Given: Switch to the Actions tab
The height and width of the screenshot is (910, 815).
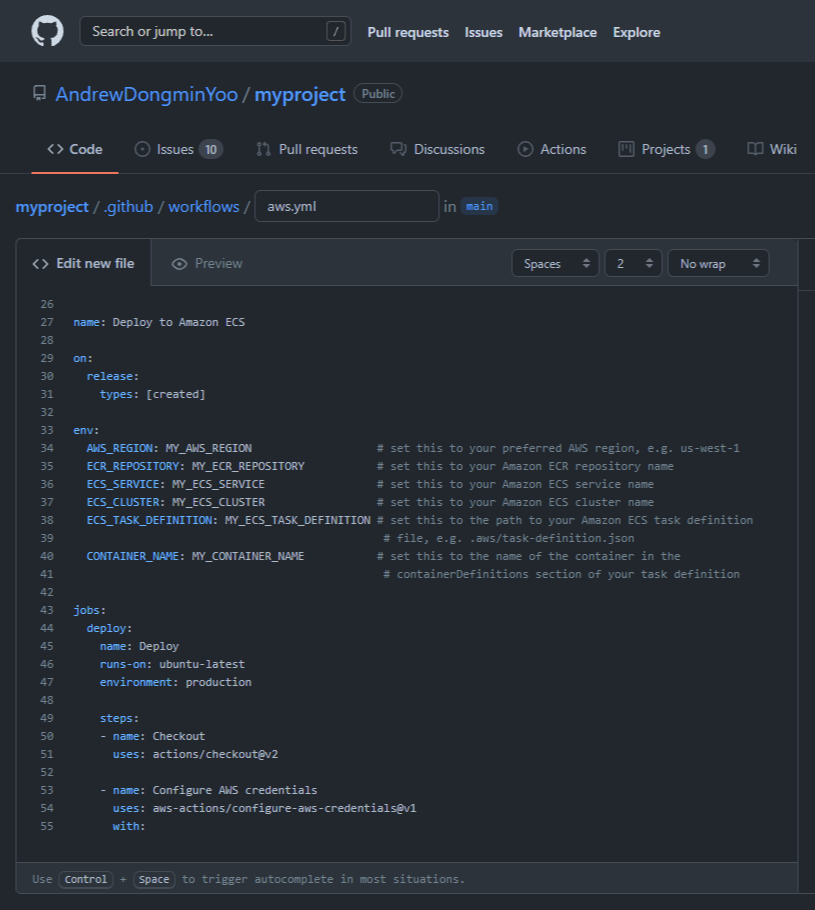Looking at the screenshot, I should (x=551, y=149).
